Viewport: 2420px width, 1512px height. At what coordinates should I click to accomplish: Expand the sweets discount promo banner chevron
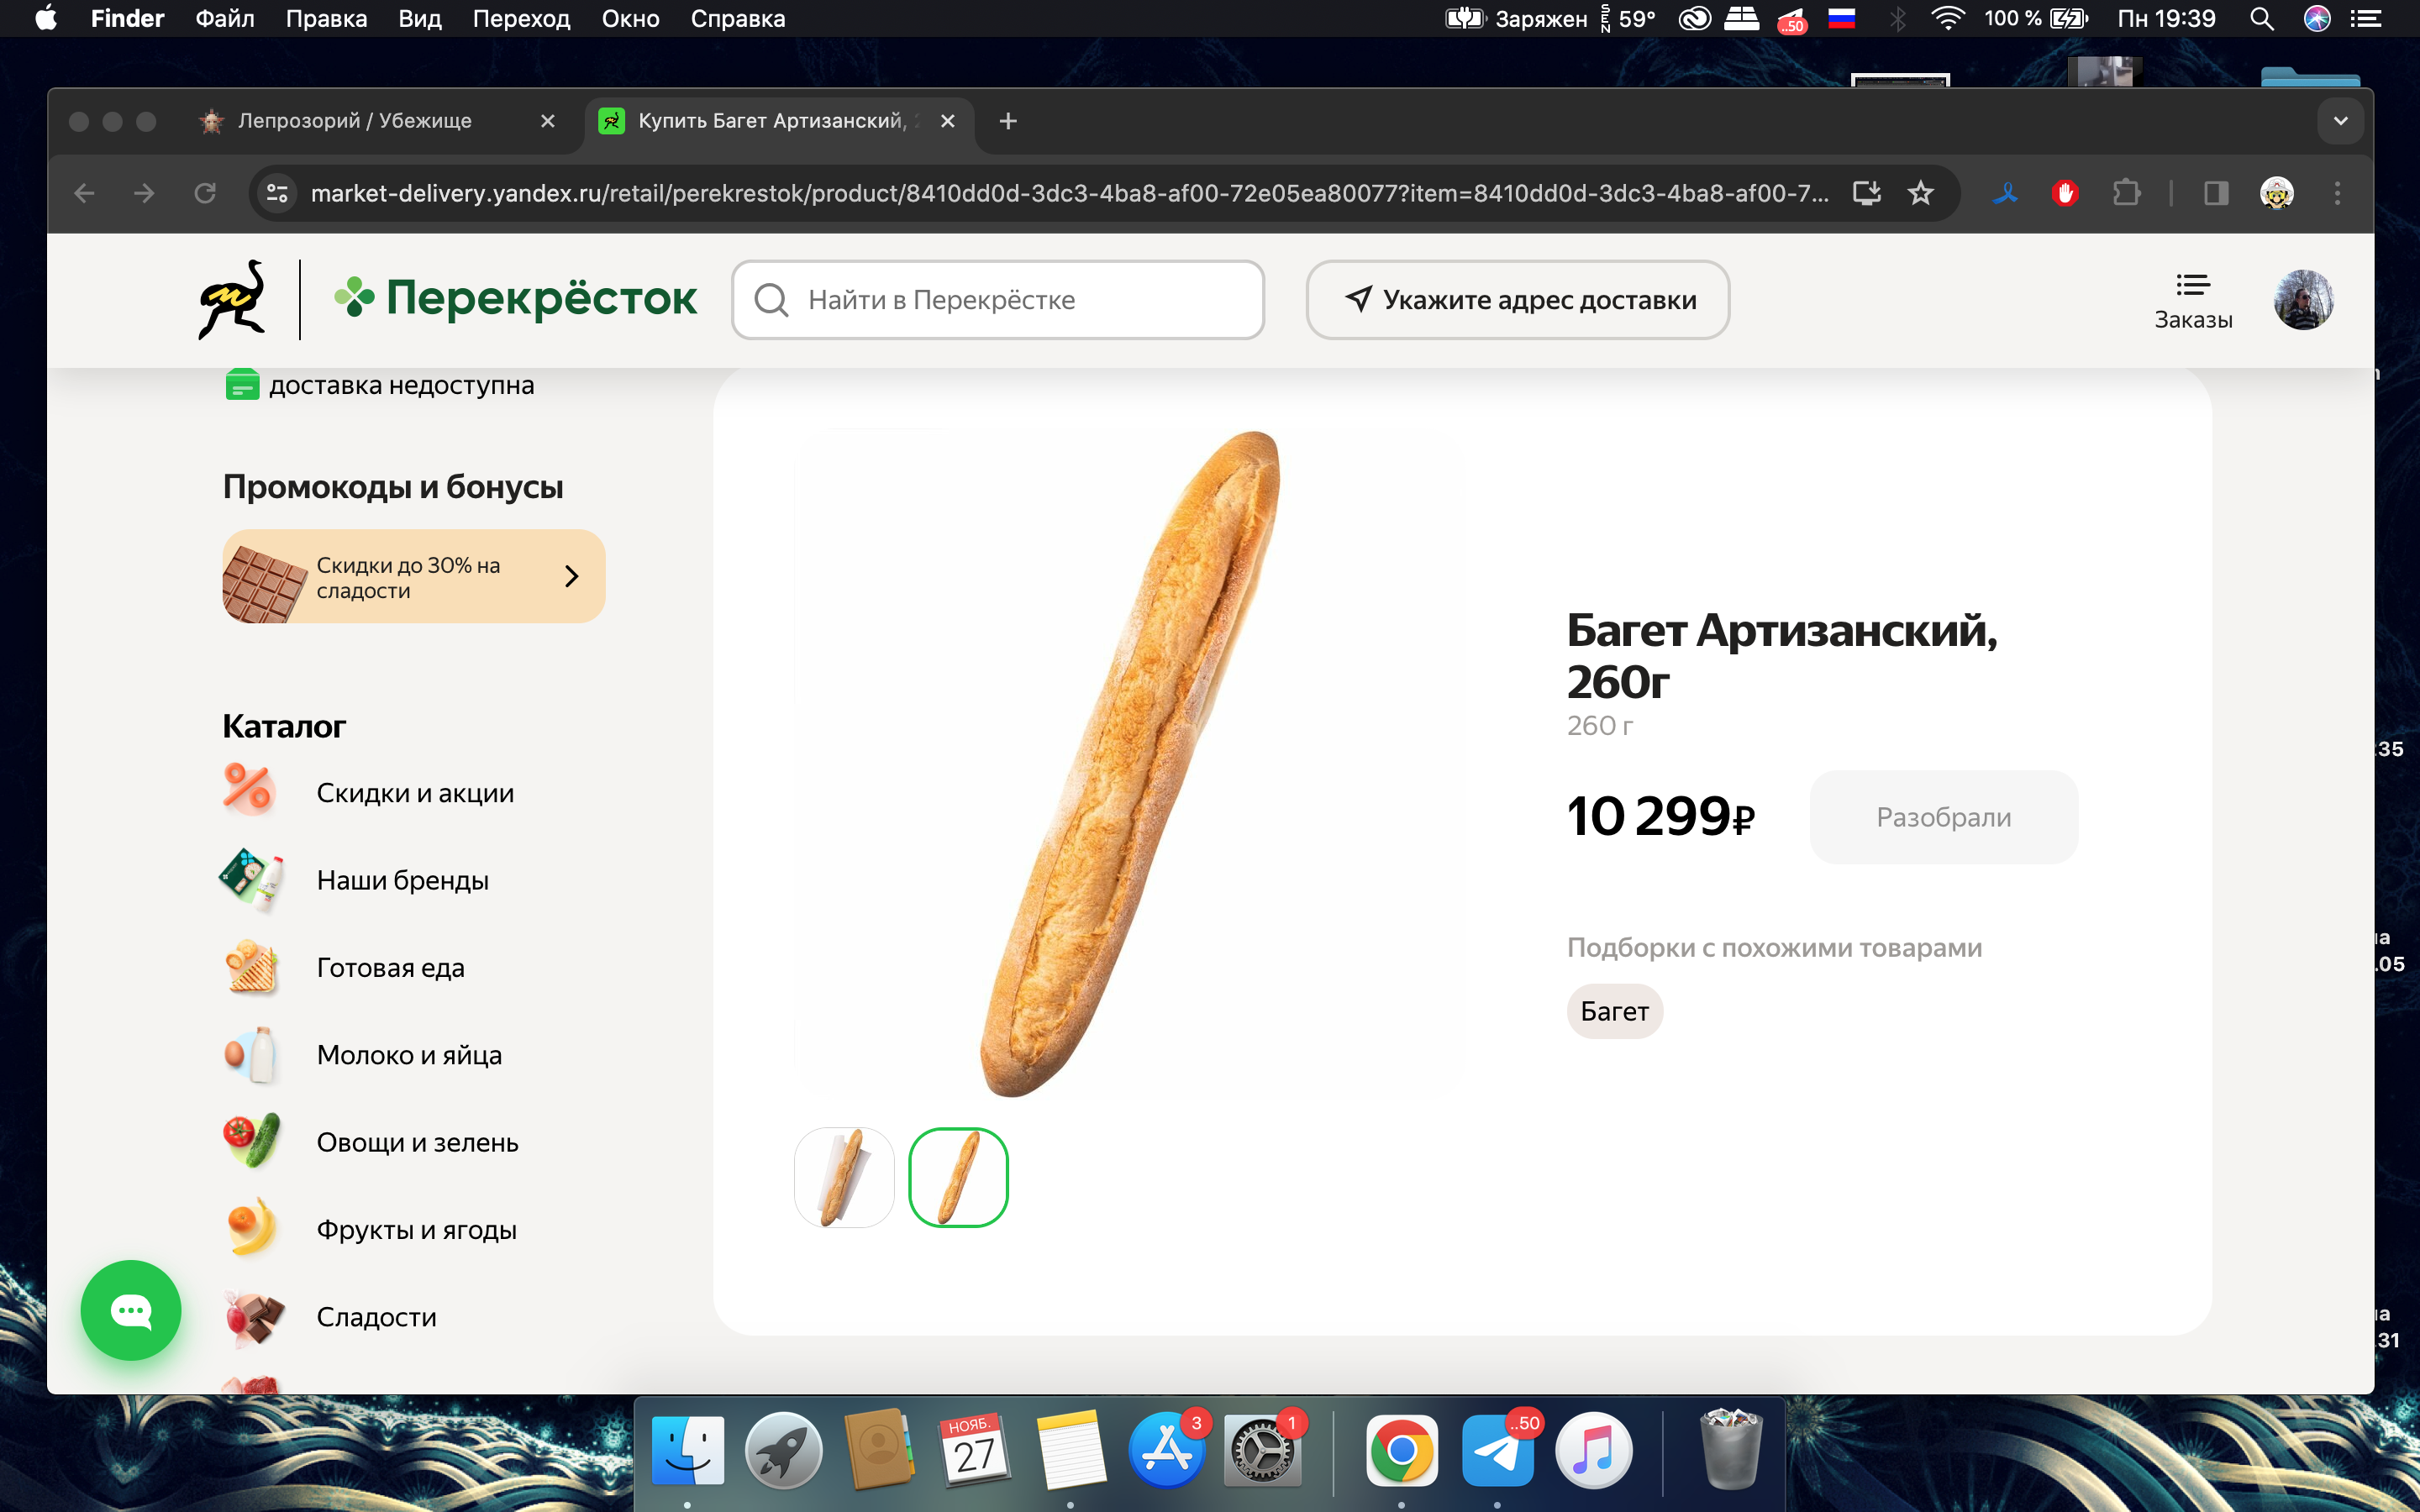(572, 576)
